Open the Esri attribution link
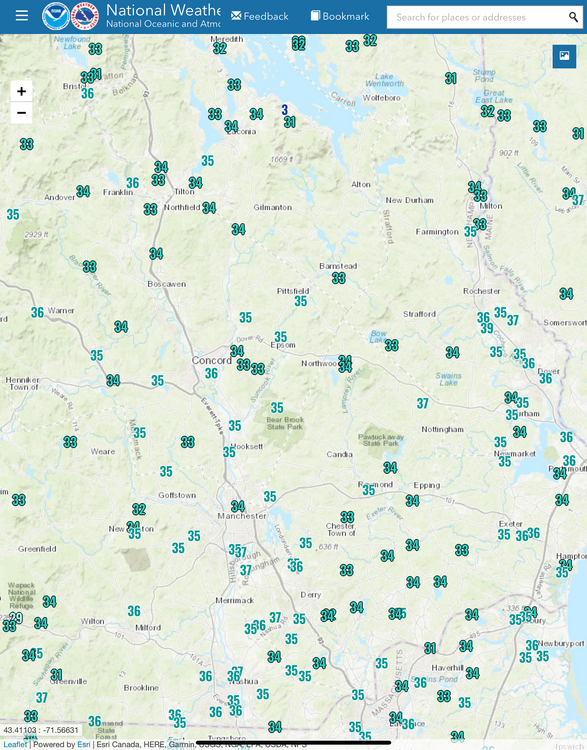This screenshot has height=750, width=587. click(x=84, y=744)
